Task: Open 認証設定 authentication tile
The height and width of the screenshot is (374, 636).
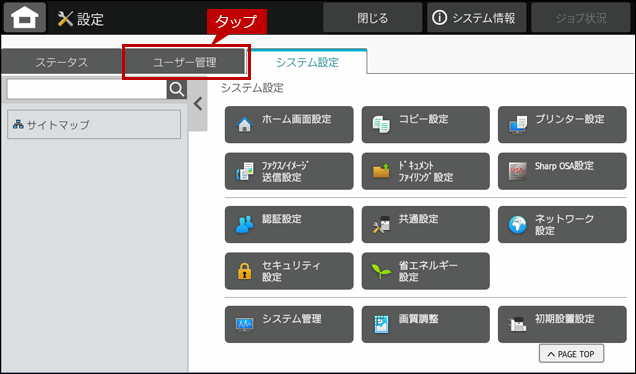Action: 289,224
